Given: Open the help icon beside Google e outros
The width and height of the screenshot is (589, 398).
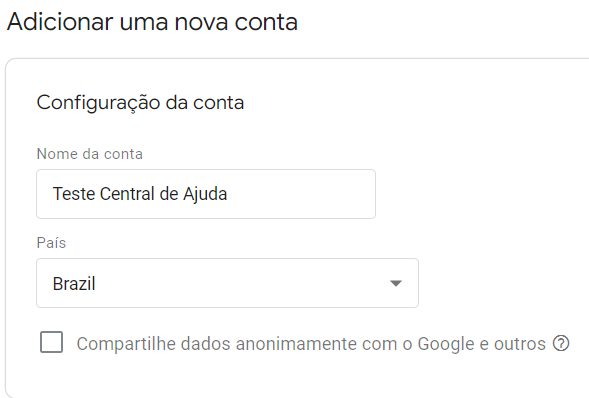Looking at the screenshot, I should pos(561,343).
